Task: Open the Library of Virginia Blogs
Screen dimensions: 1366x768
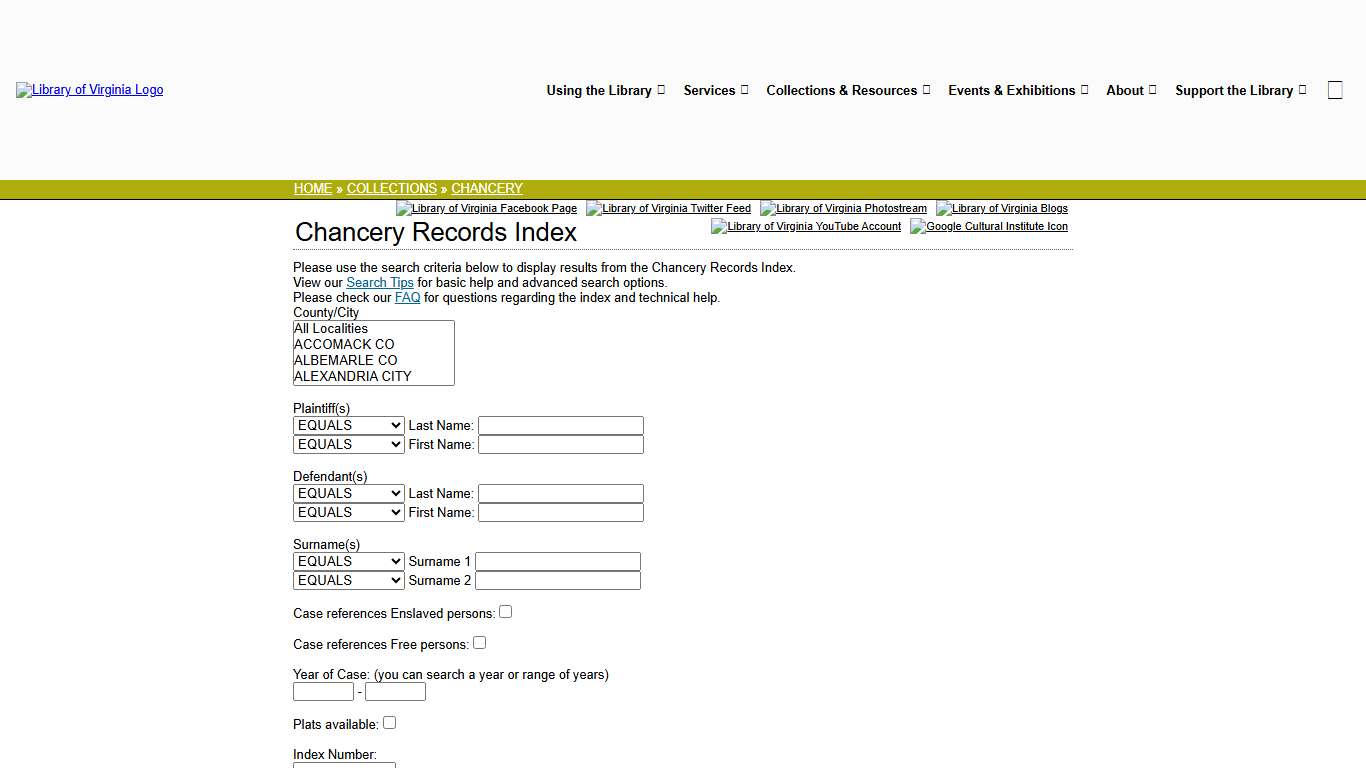Action: pyautogui.click(x=1002, y=208)
